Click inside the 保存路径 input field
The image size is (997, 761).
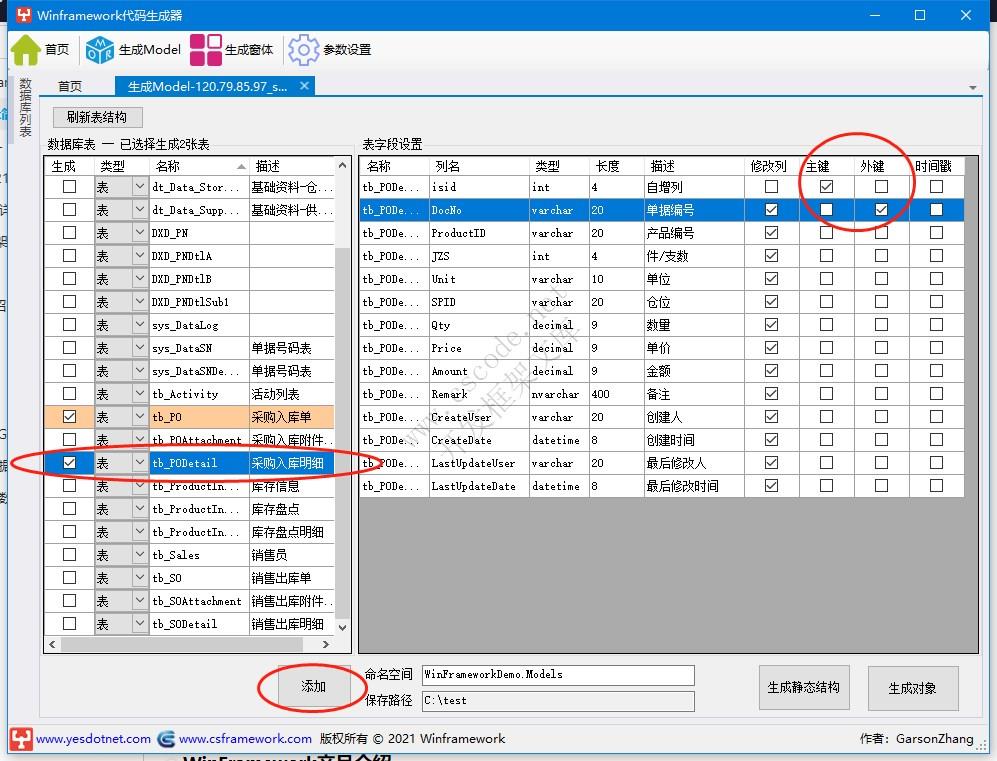point(558,701)
